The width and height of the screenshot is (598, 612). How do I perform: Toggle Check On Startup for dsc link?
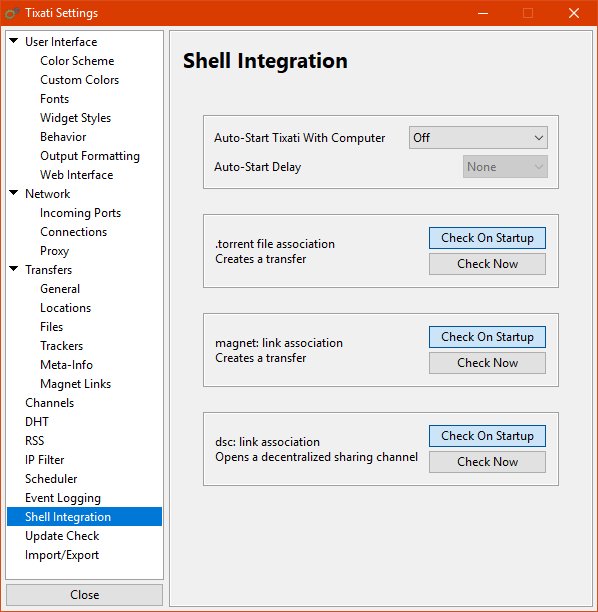(487, 436)
